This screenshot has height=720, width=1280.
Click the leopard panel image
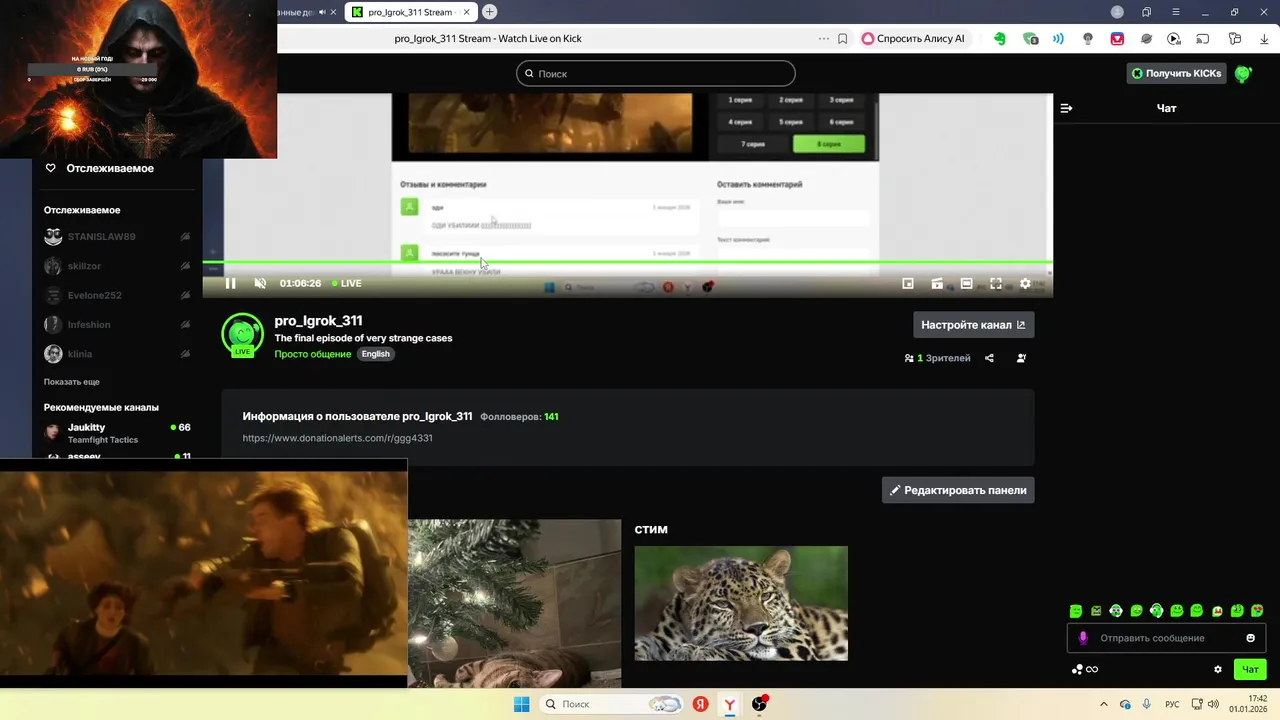pyautogui.click(x=741, y=603)
